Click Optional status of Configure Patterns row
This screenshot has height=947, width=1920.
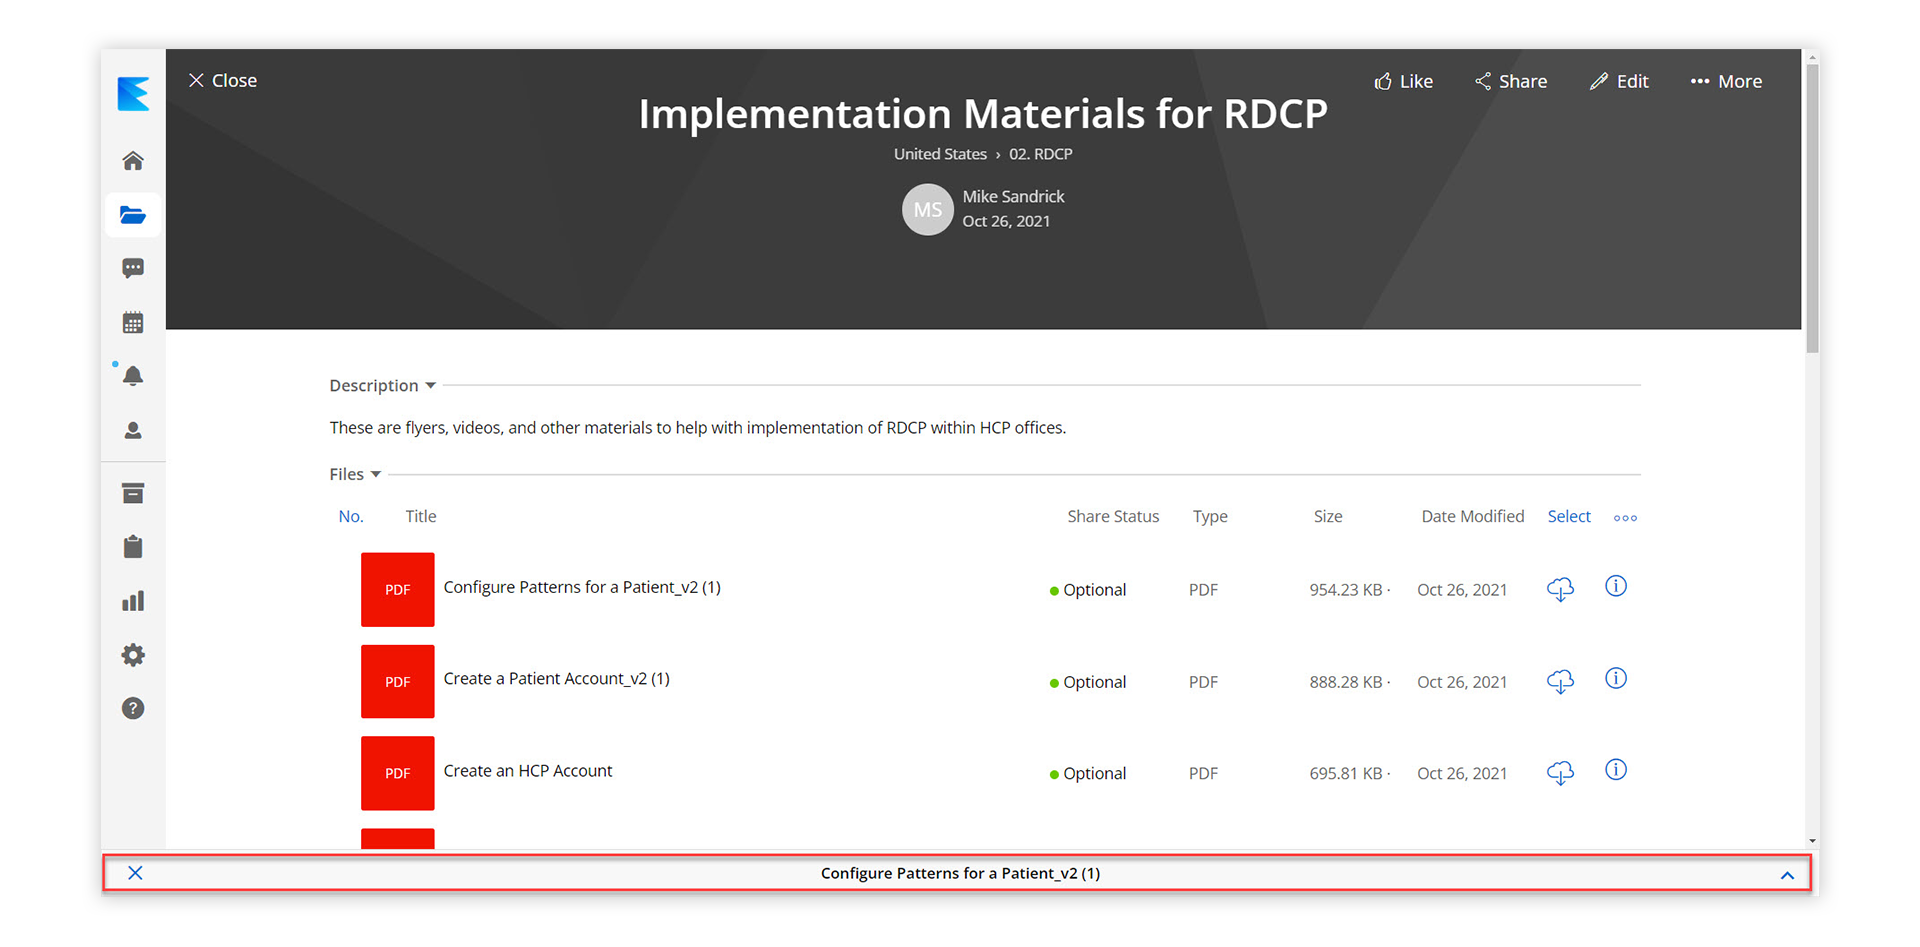(1088, 590)
